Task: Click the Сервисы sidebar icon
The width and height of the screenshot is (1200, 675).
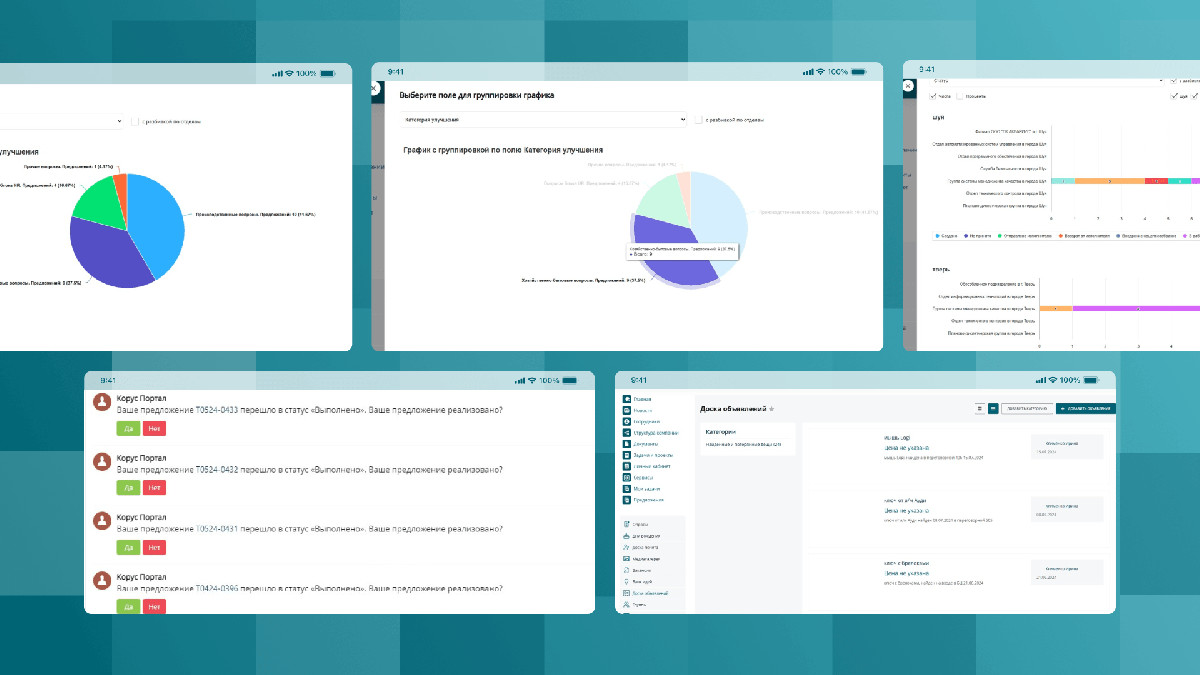Action: pos(627,477)
